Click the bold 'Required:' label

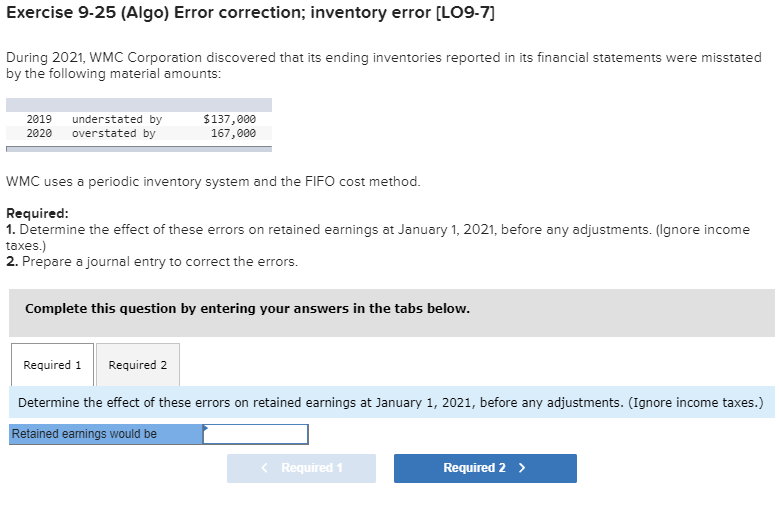(37, 213)
